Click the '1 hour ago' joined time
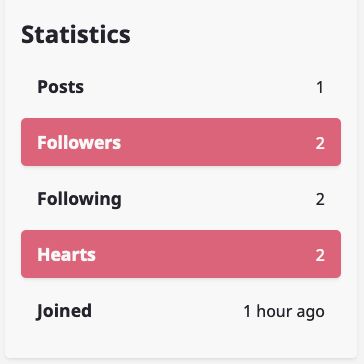364x364 pixels. [x=284, y=312]
